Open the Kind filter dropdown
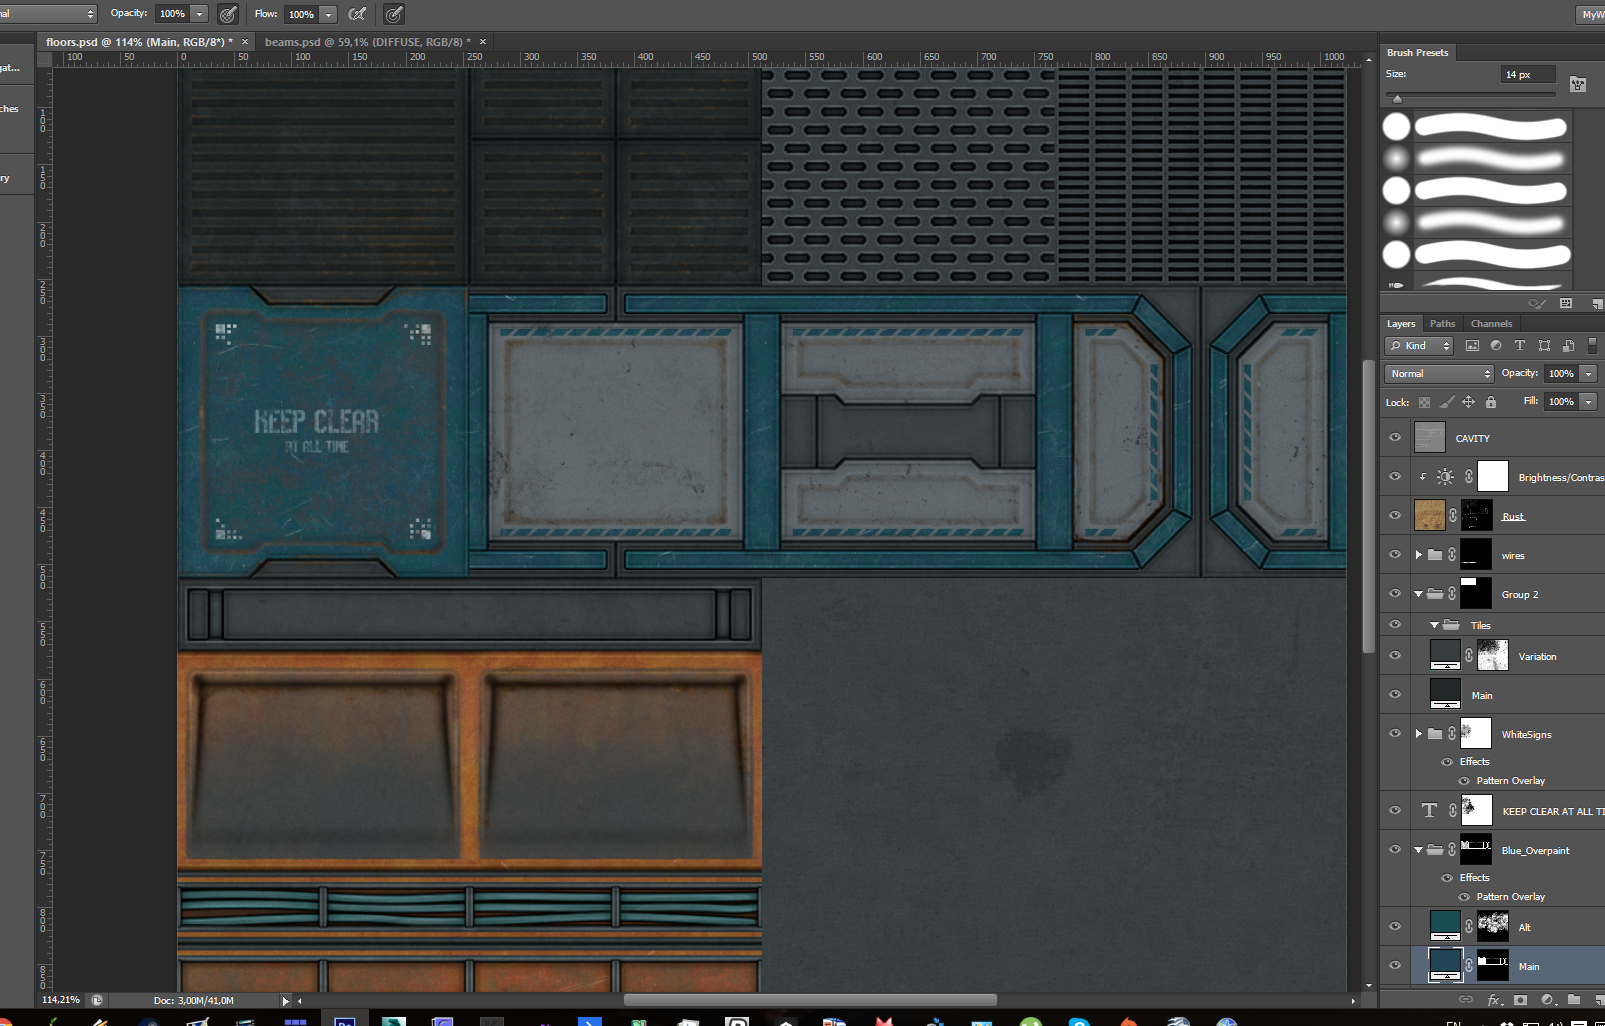 tap(1419, 346)
